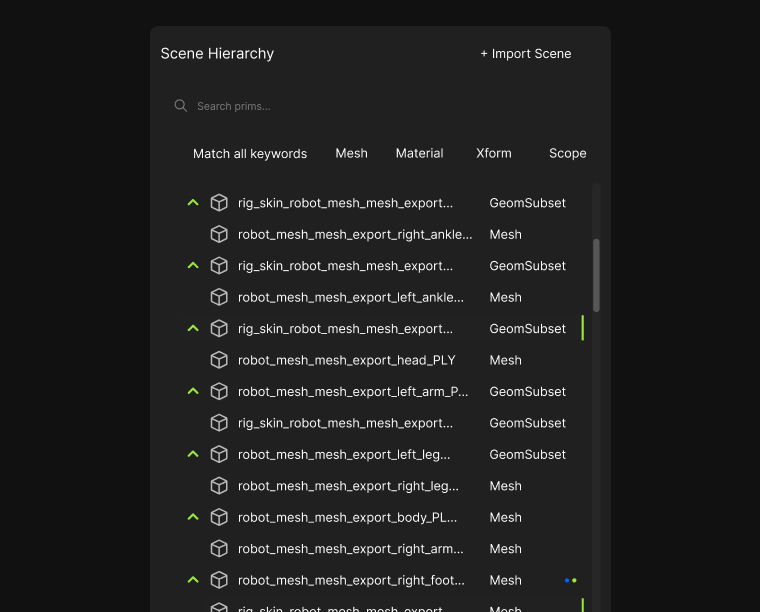Select robot_mesh_mesh_export_body_PL name

click(x=347, y=518)
